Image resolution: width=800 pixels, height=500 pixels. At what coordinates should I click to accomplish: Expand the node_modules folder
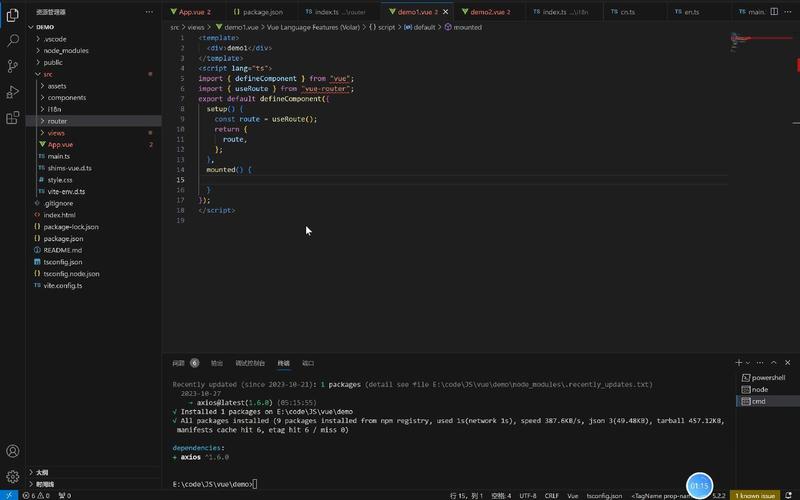94,51
